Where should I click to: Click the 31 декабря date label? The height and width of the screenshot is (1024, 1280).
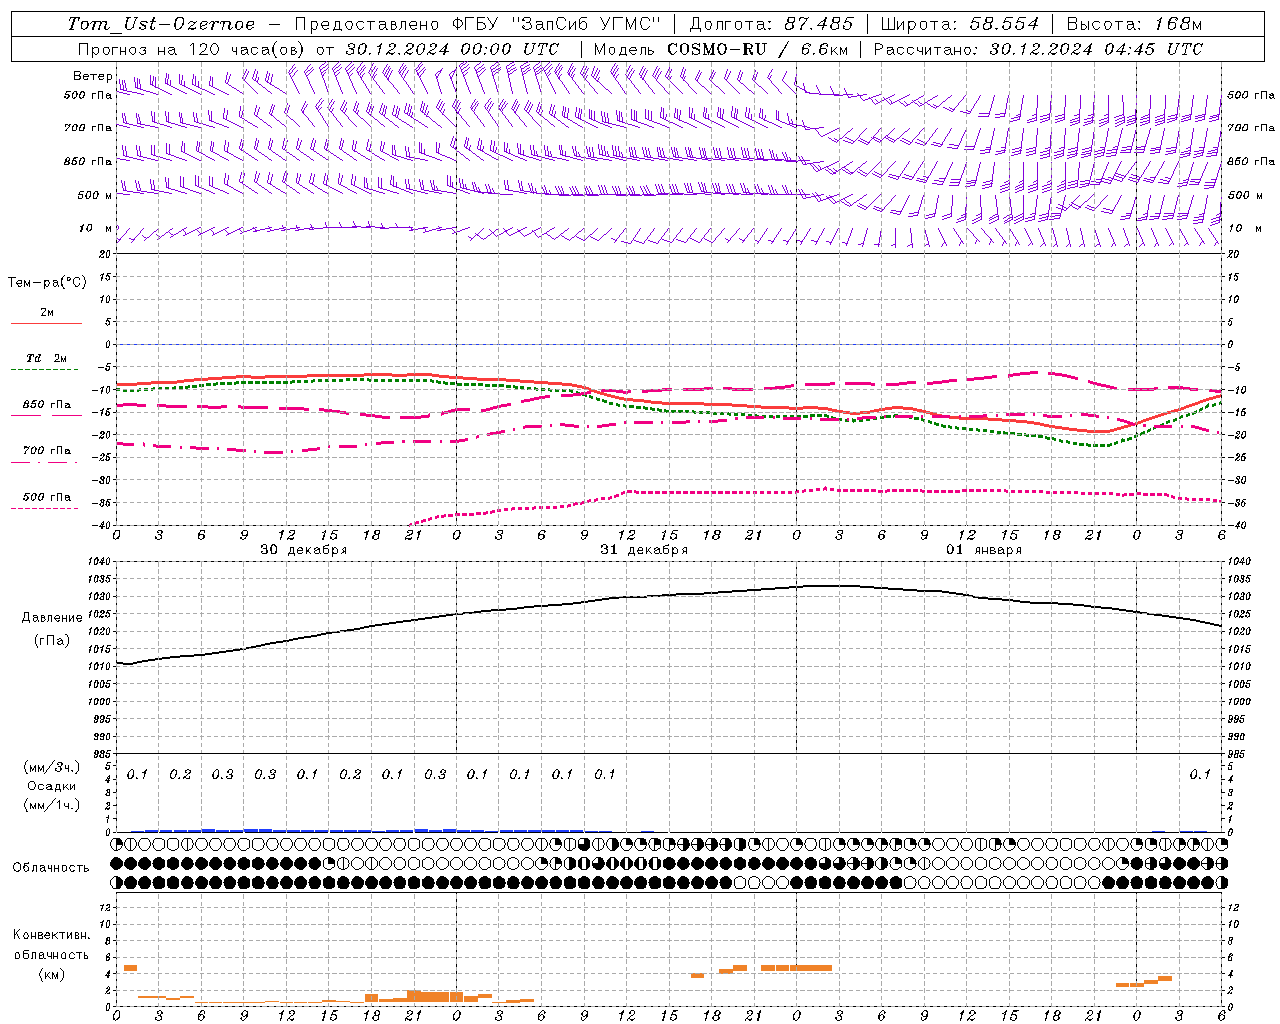click(x=644, y=550)
